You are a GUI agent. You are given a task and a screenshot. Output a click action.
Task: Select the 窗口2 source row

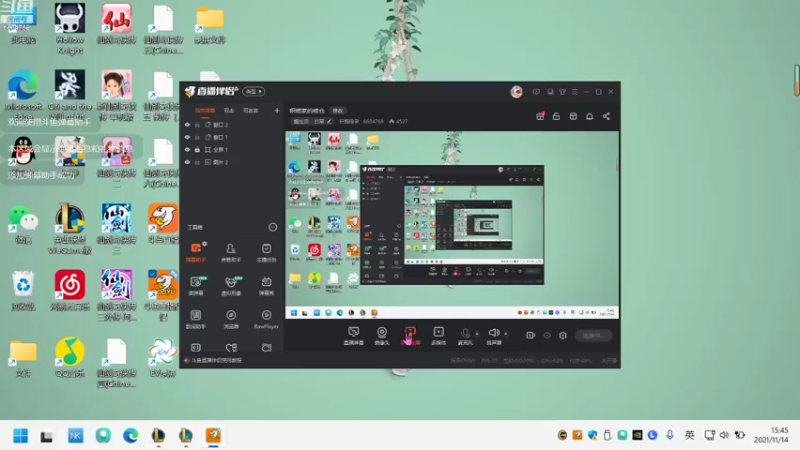232,124
